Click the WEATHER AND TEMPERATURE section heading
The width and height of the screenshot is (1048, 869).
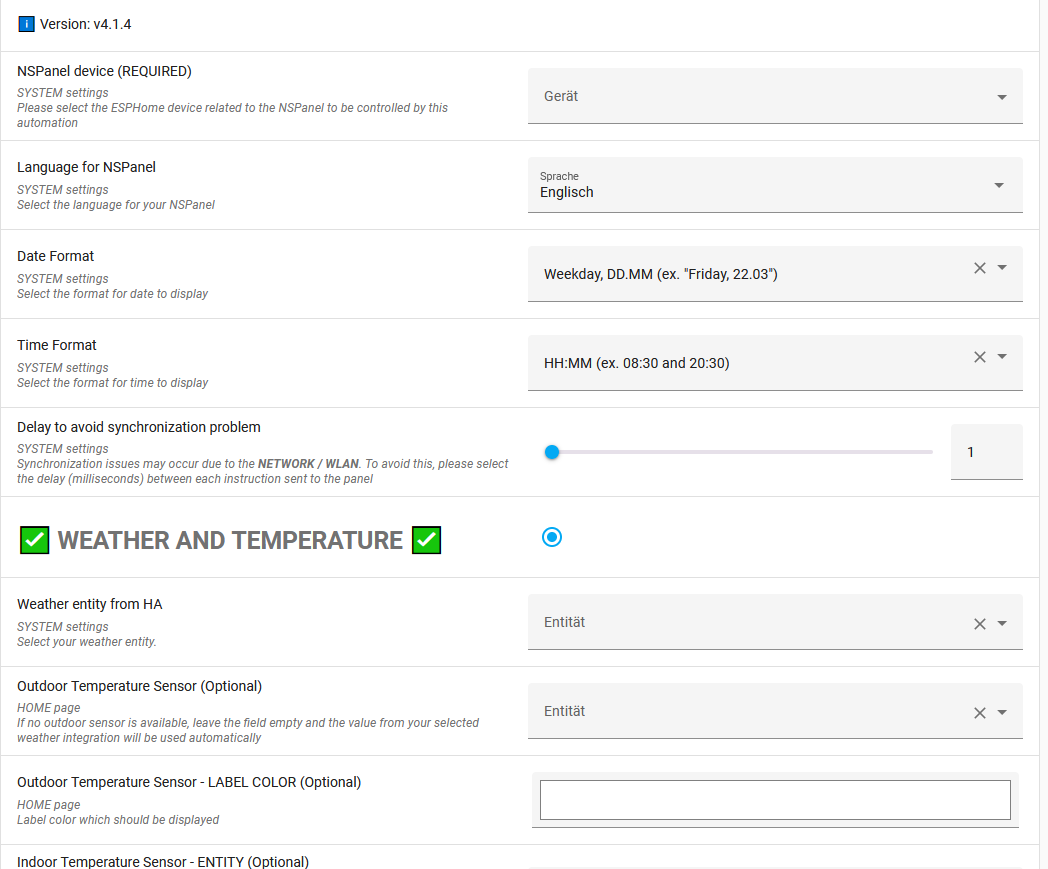pyautogui.click(x=230, y=540)
